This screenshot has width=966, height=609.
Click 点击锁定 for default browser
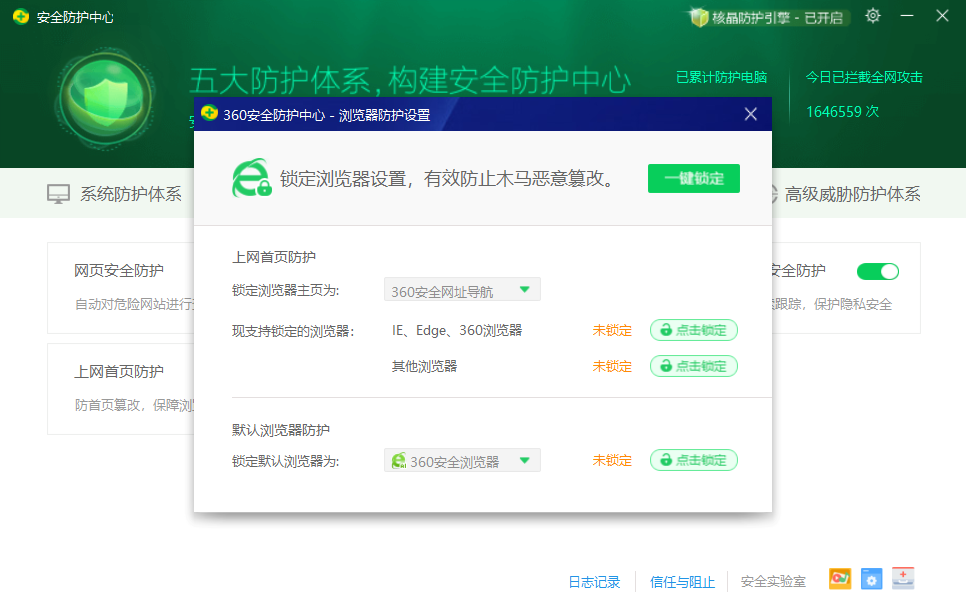pos(694,460)
